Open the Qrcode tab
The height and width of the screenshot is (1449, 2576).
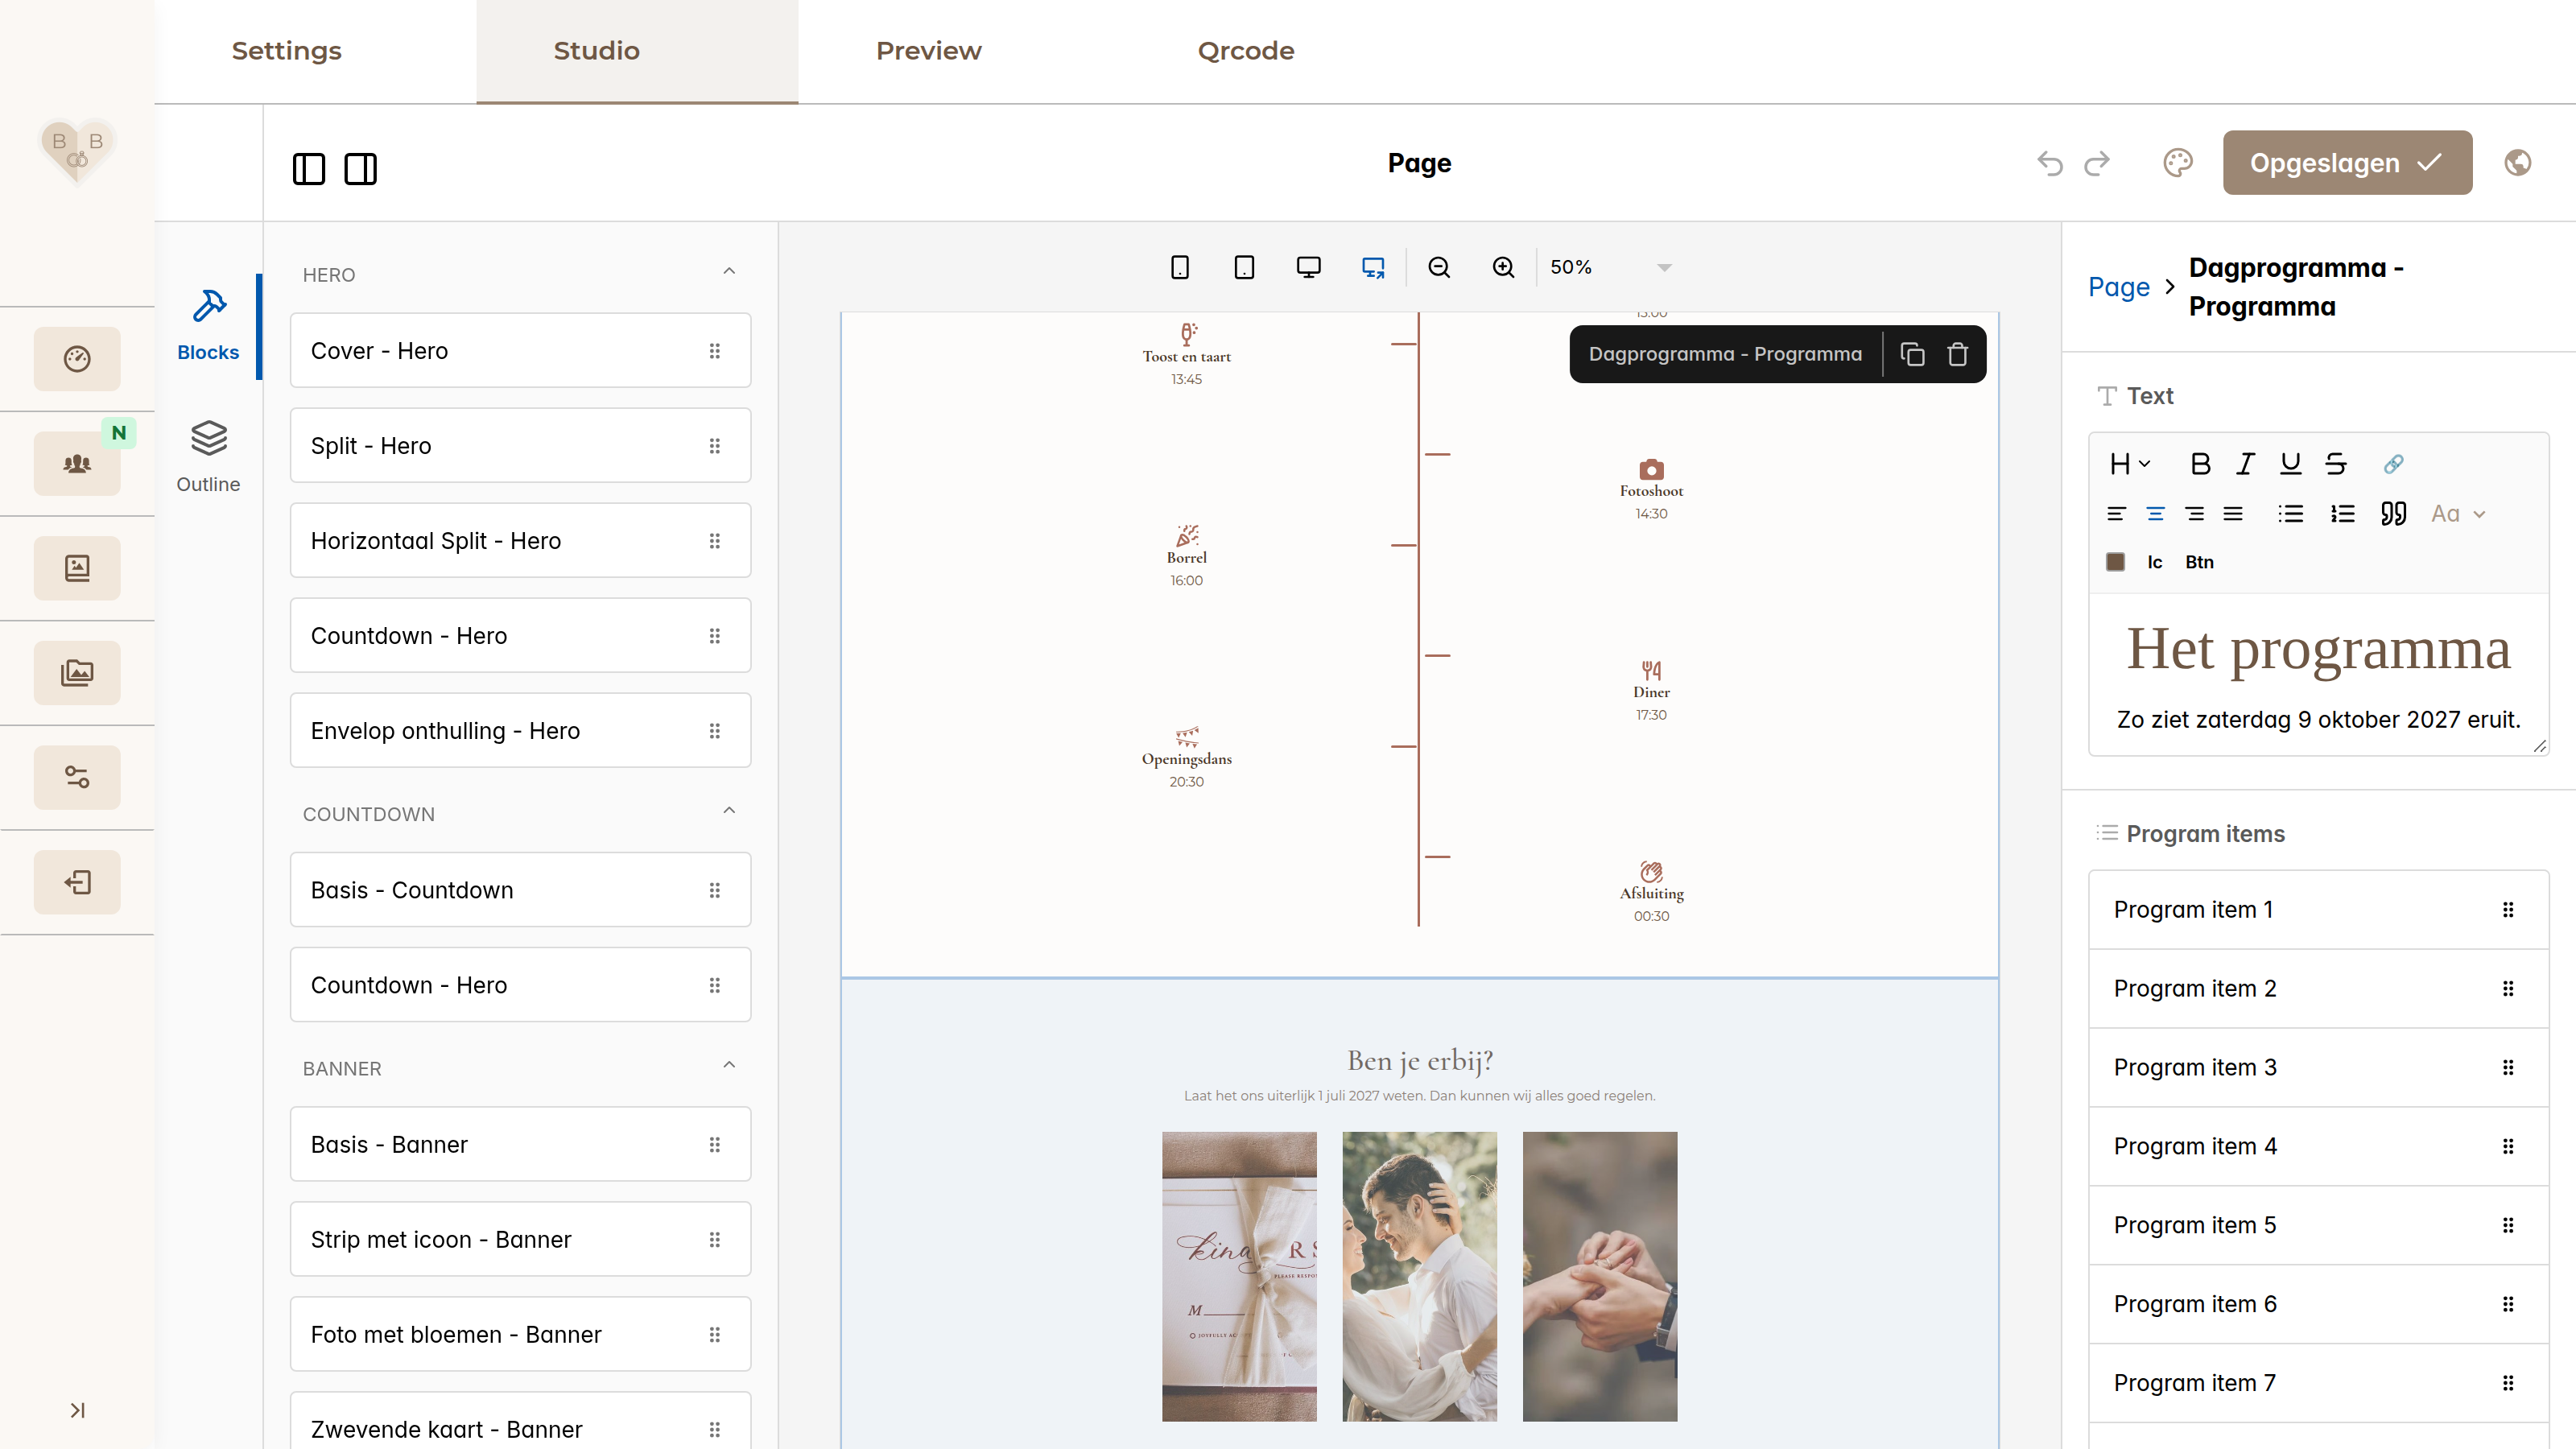1246,51
